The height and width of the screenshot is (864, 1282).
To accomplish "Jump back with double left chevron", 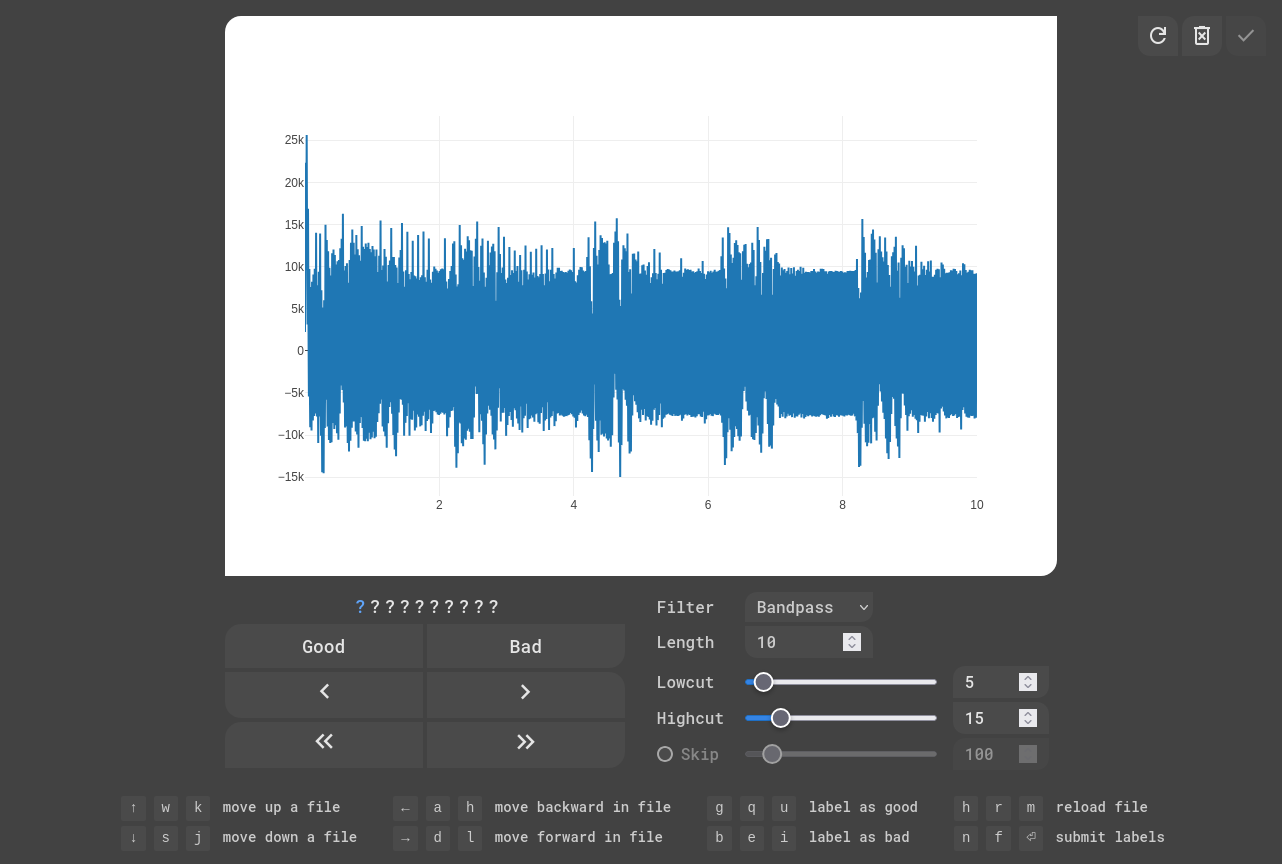I will pyautogui.click(x=324, y=741).
